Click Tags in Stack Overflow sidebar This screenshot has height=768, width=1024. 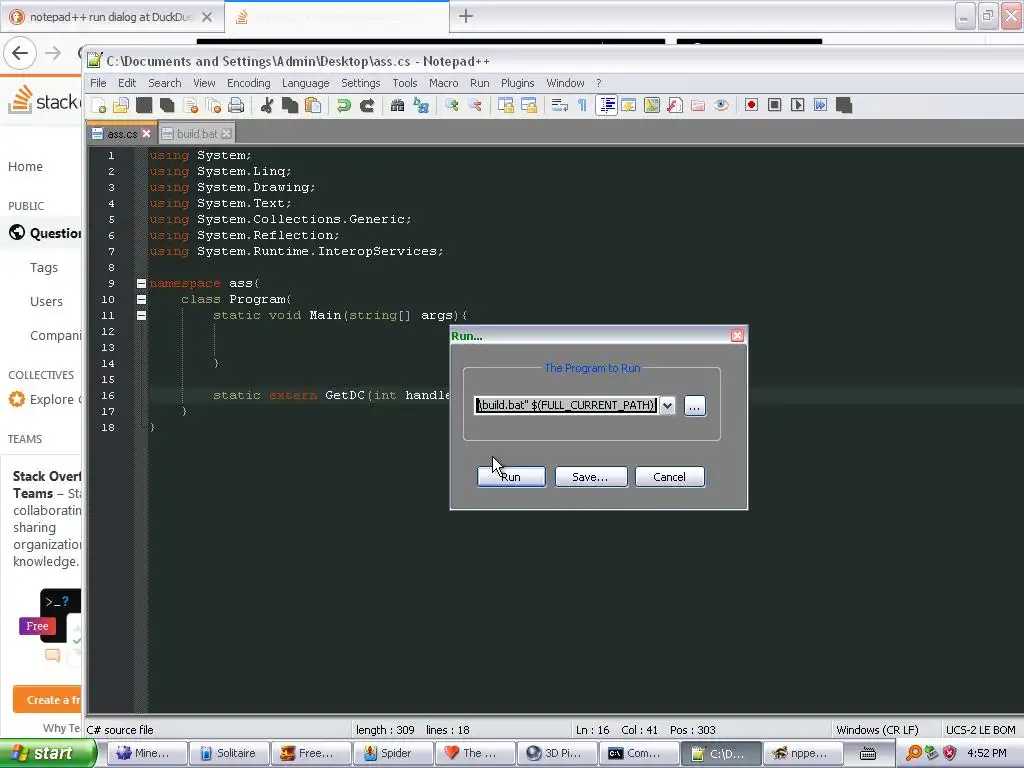(44, 268)
